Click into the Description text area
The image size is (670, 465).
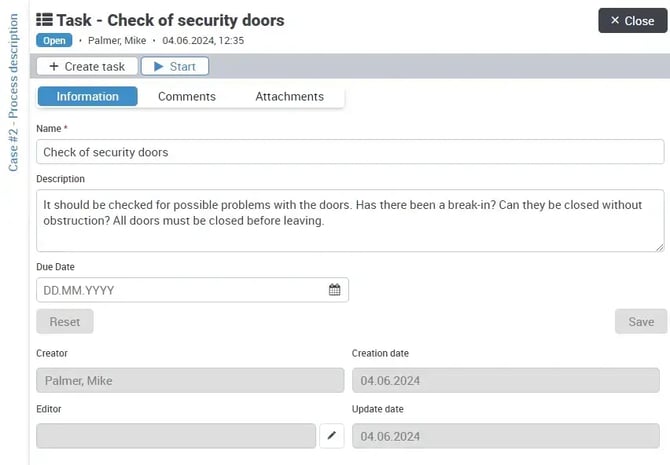[x=350, y=220]
